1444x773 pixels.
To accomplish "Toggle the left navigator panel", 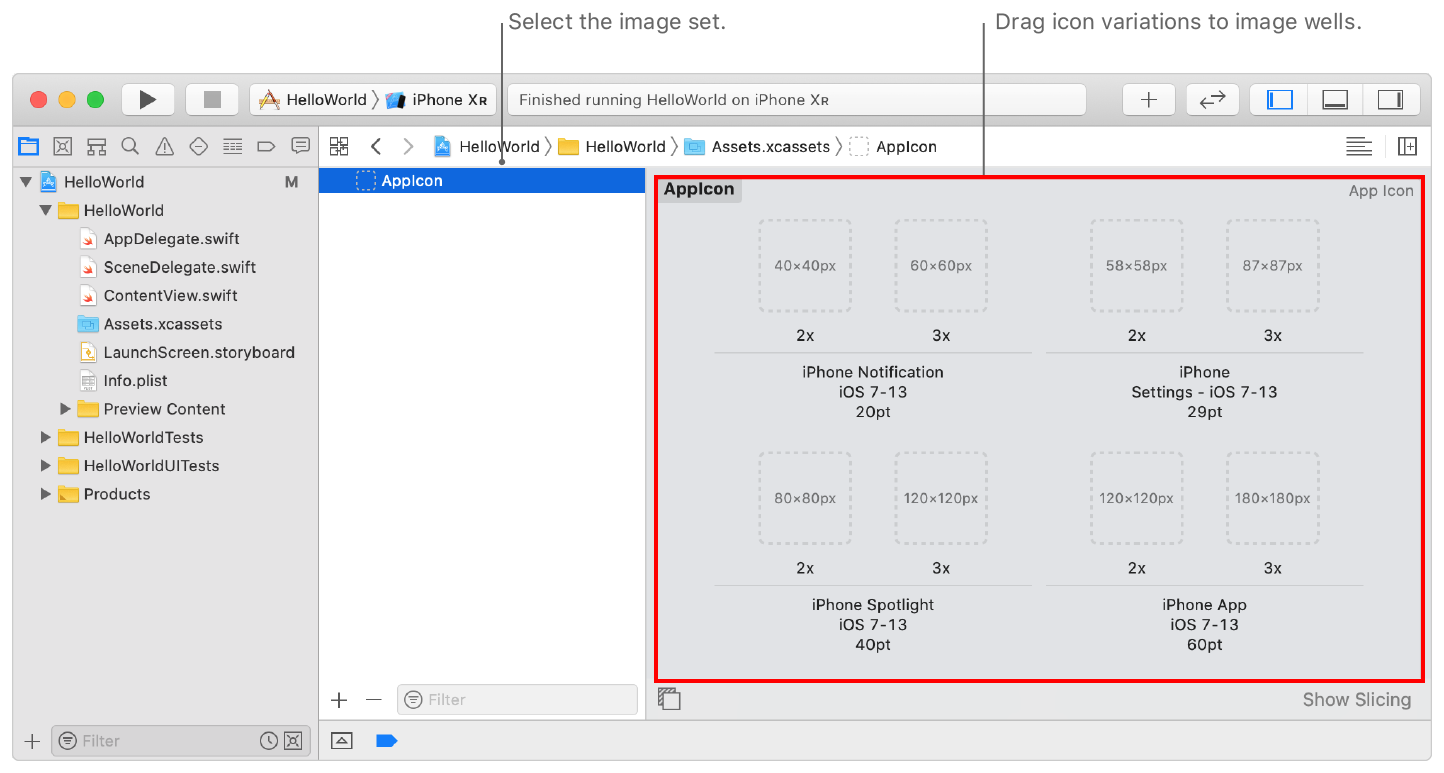I will (x=1280, y=100).
